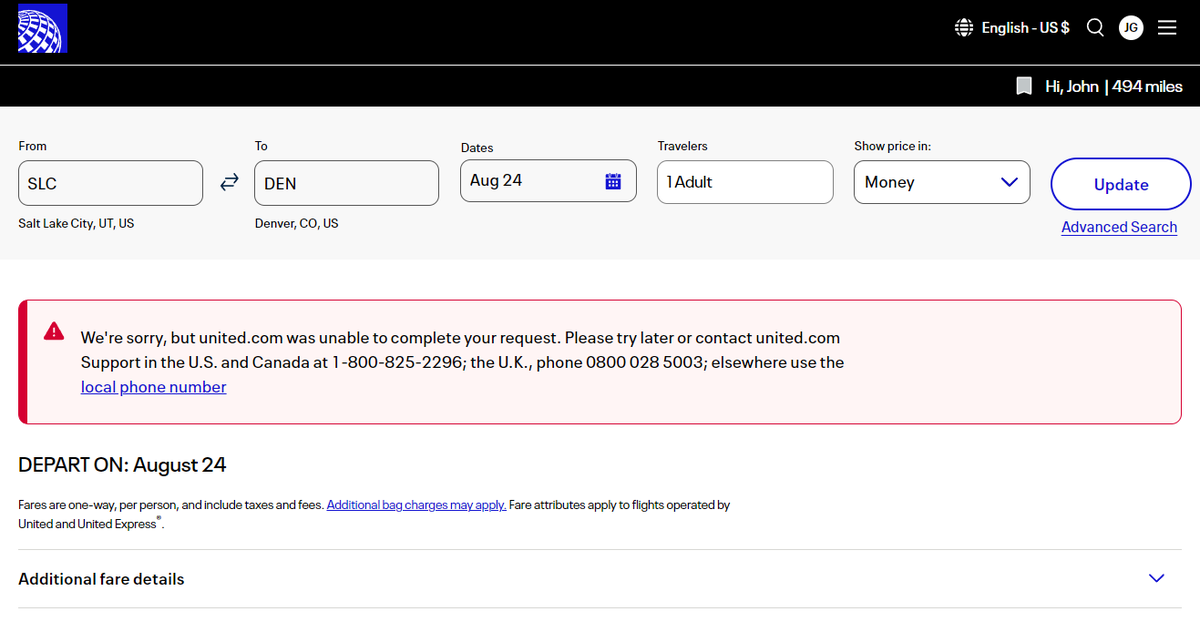Image resolution: width=1200 pixels, height=642 pixels.
Task: Open the JG profile avatar
Action: (x=1131, y=28)
